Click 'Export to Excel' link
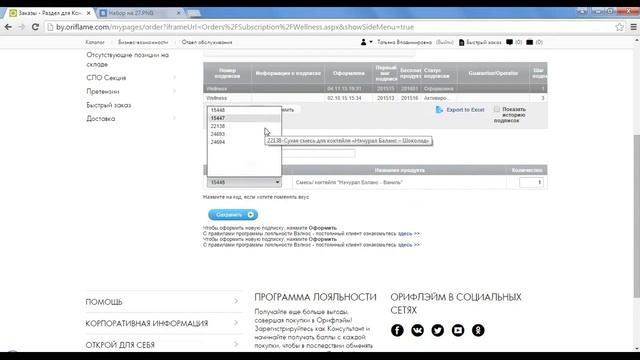Image resolution: width=640 pixels, height=360 pixels. tap(465, 110)
